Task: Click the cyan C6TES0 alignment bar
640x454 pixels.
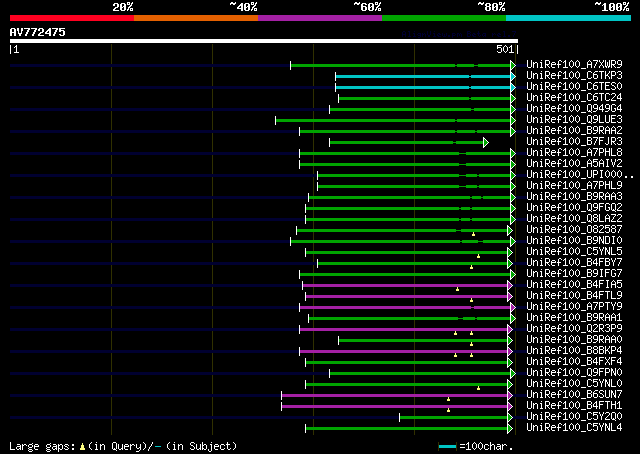Action: pos(420,87)
